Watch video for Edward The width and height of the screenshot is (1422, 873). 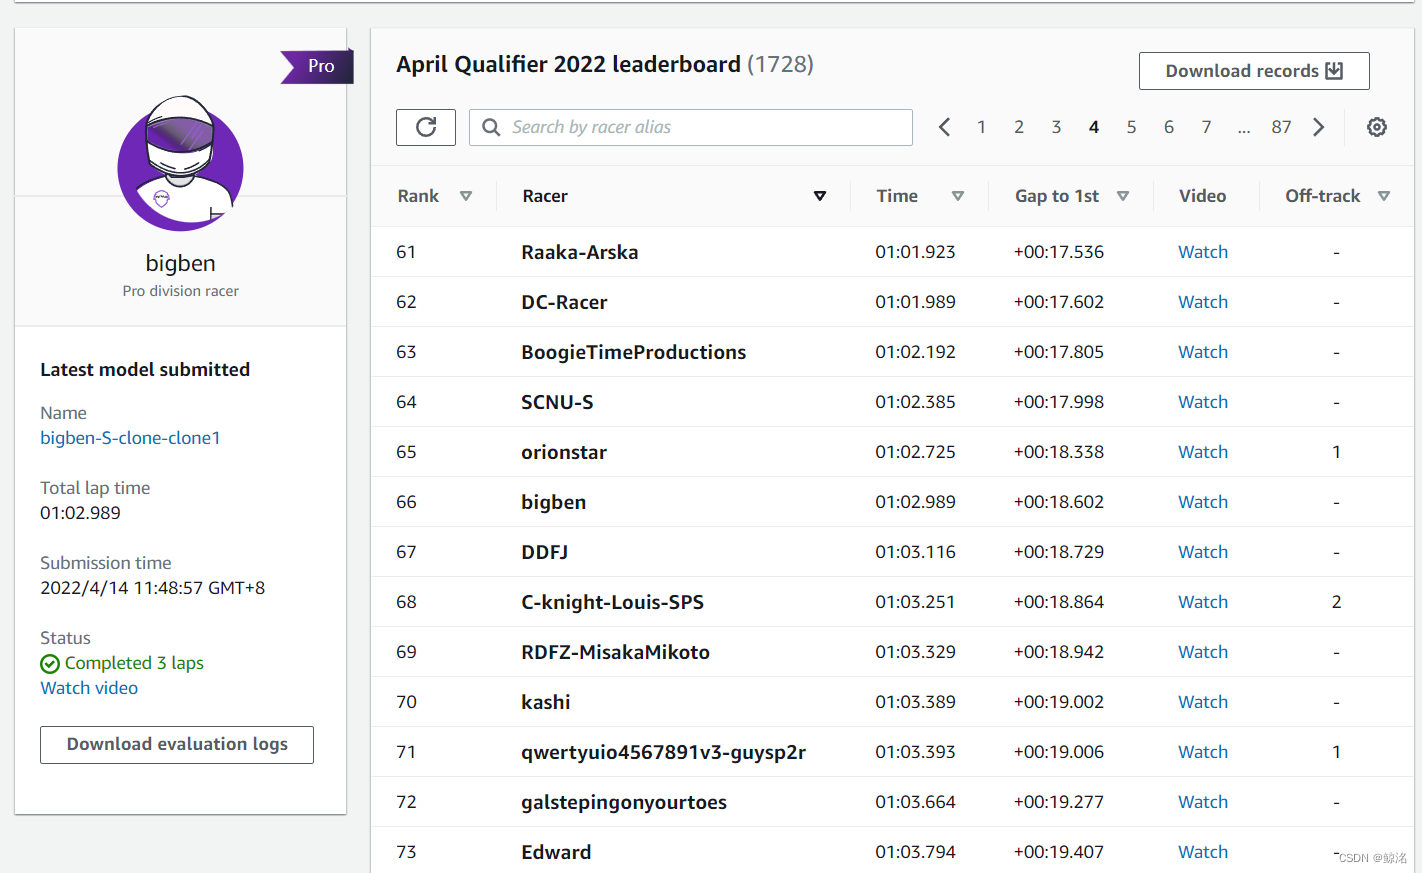(1203, 852)
